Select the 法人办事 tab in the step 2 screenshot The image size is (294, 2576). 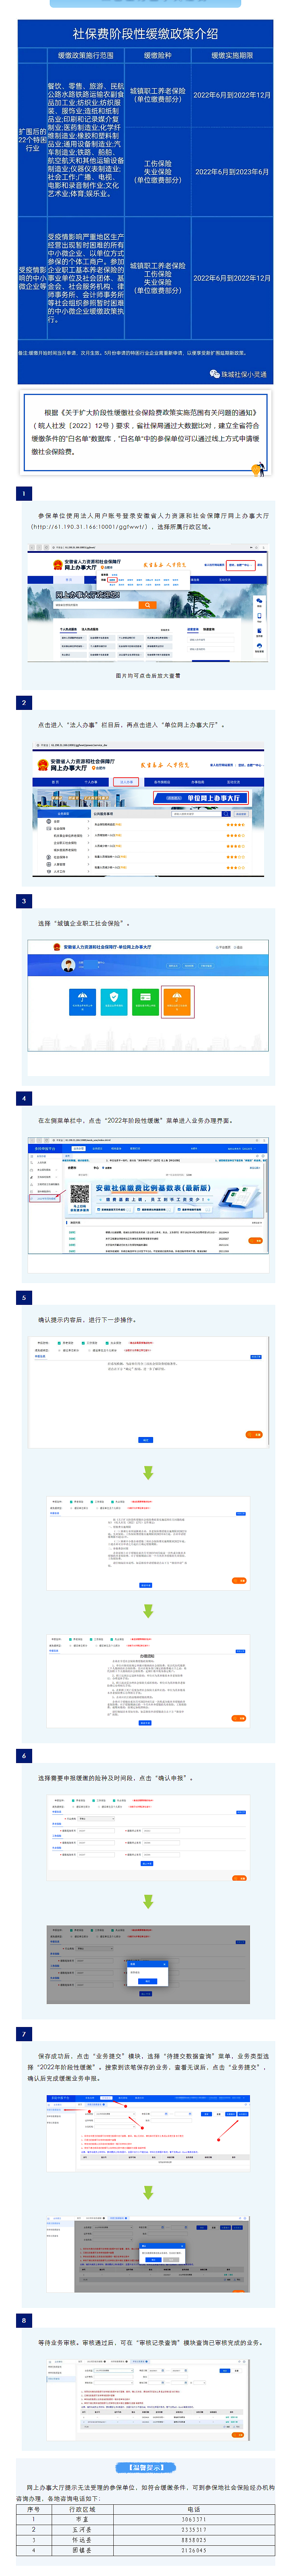click(x=125, y=782)
